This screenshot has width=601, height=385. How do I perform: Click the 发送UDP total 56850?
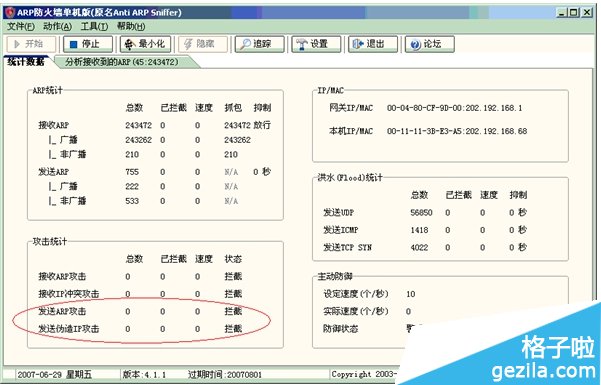coord(421,213)
